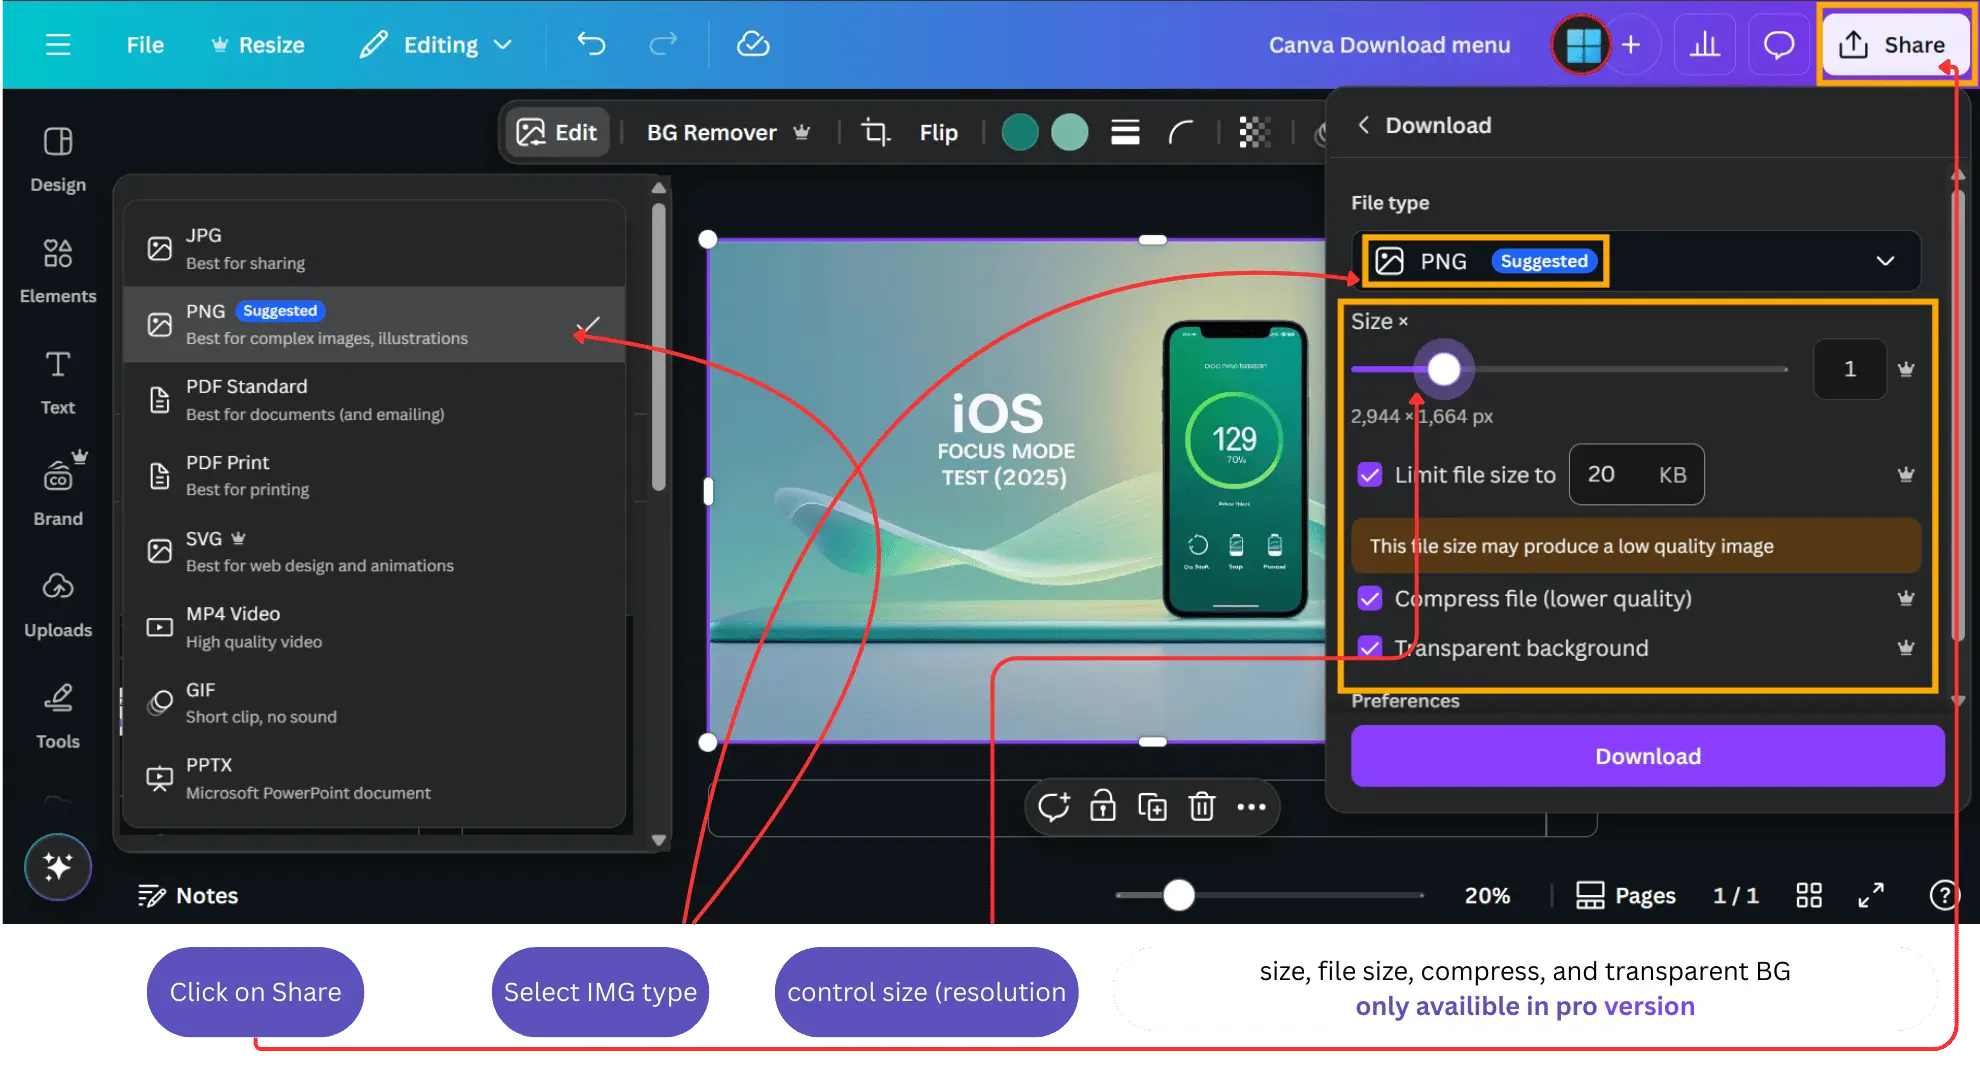1980x1080 pixels.
Task: Click the Edit image button
Action: (557, 132)
